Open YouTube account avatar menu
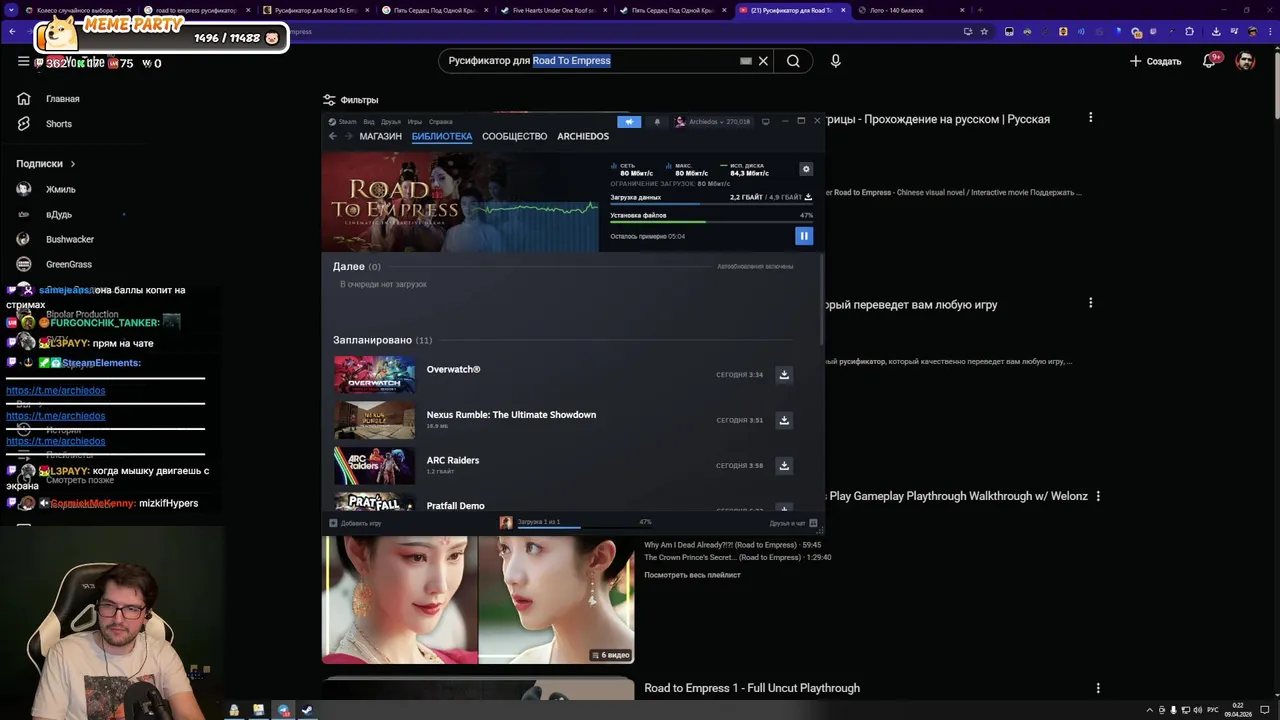This screenshot has height=720, width=1280. pyautogui.click(x=1245, y=61)
